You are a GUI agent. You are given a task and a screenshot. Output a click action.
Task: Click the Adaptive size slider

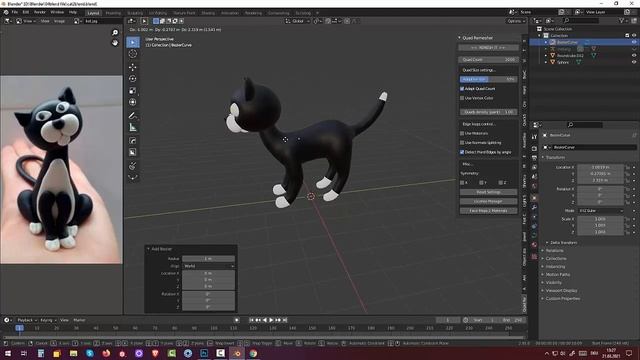click(489, 79)
